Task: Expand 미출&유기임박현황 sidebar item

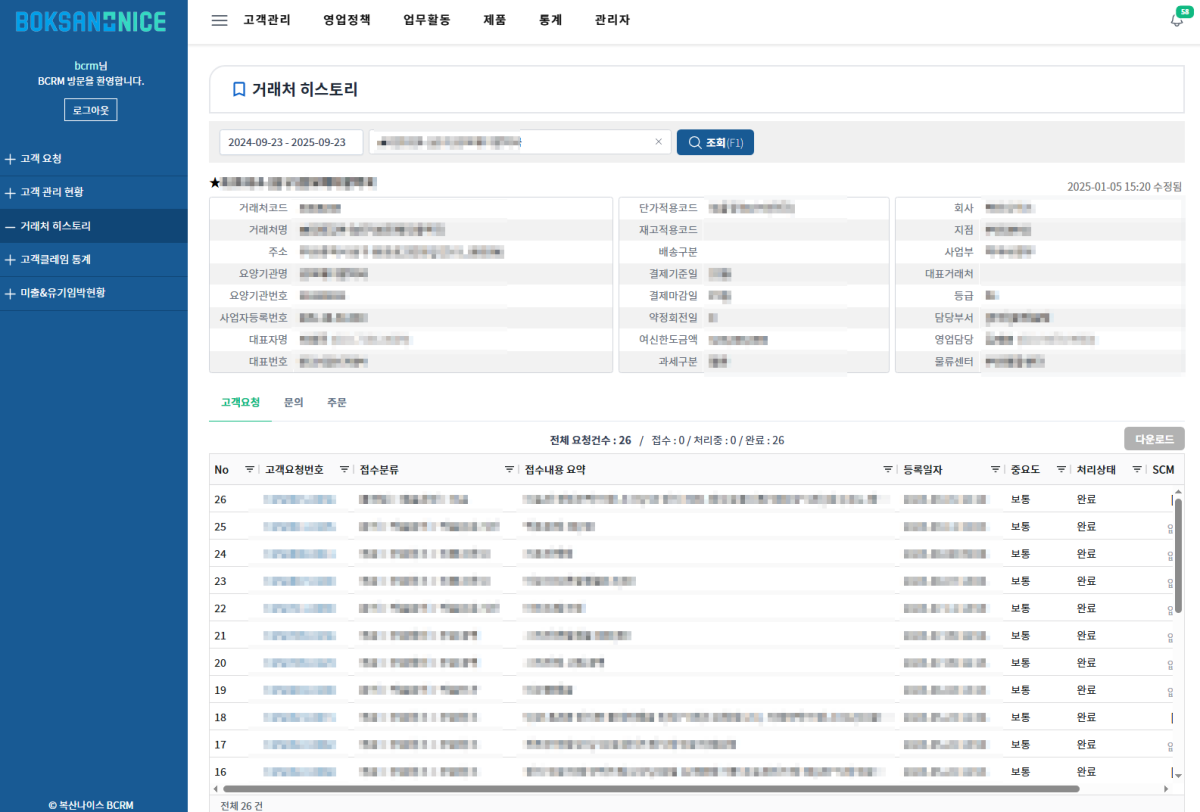Action: (61, 293)
